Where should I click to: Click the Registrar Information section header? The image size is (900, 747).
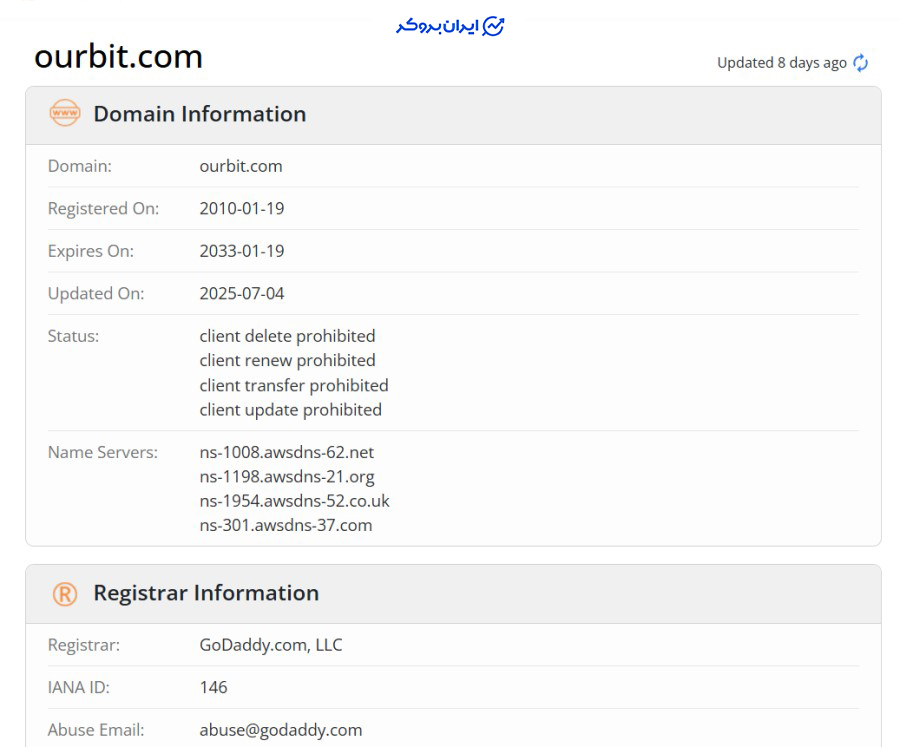[x=206, y=593]
